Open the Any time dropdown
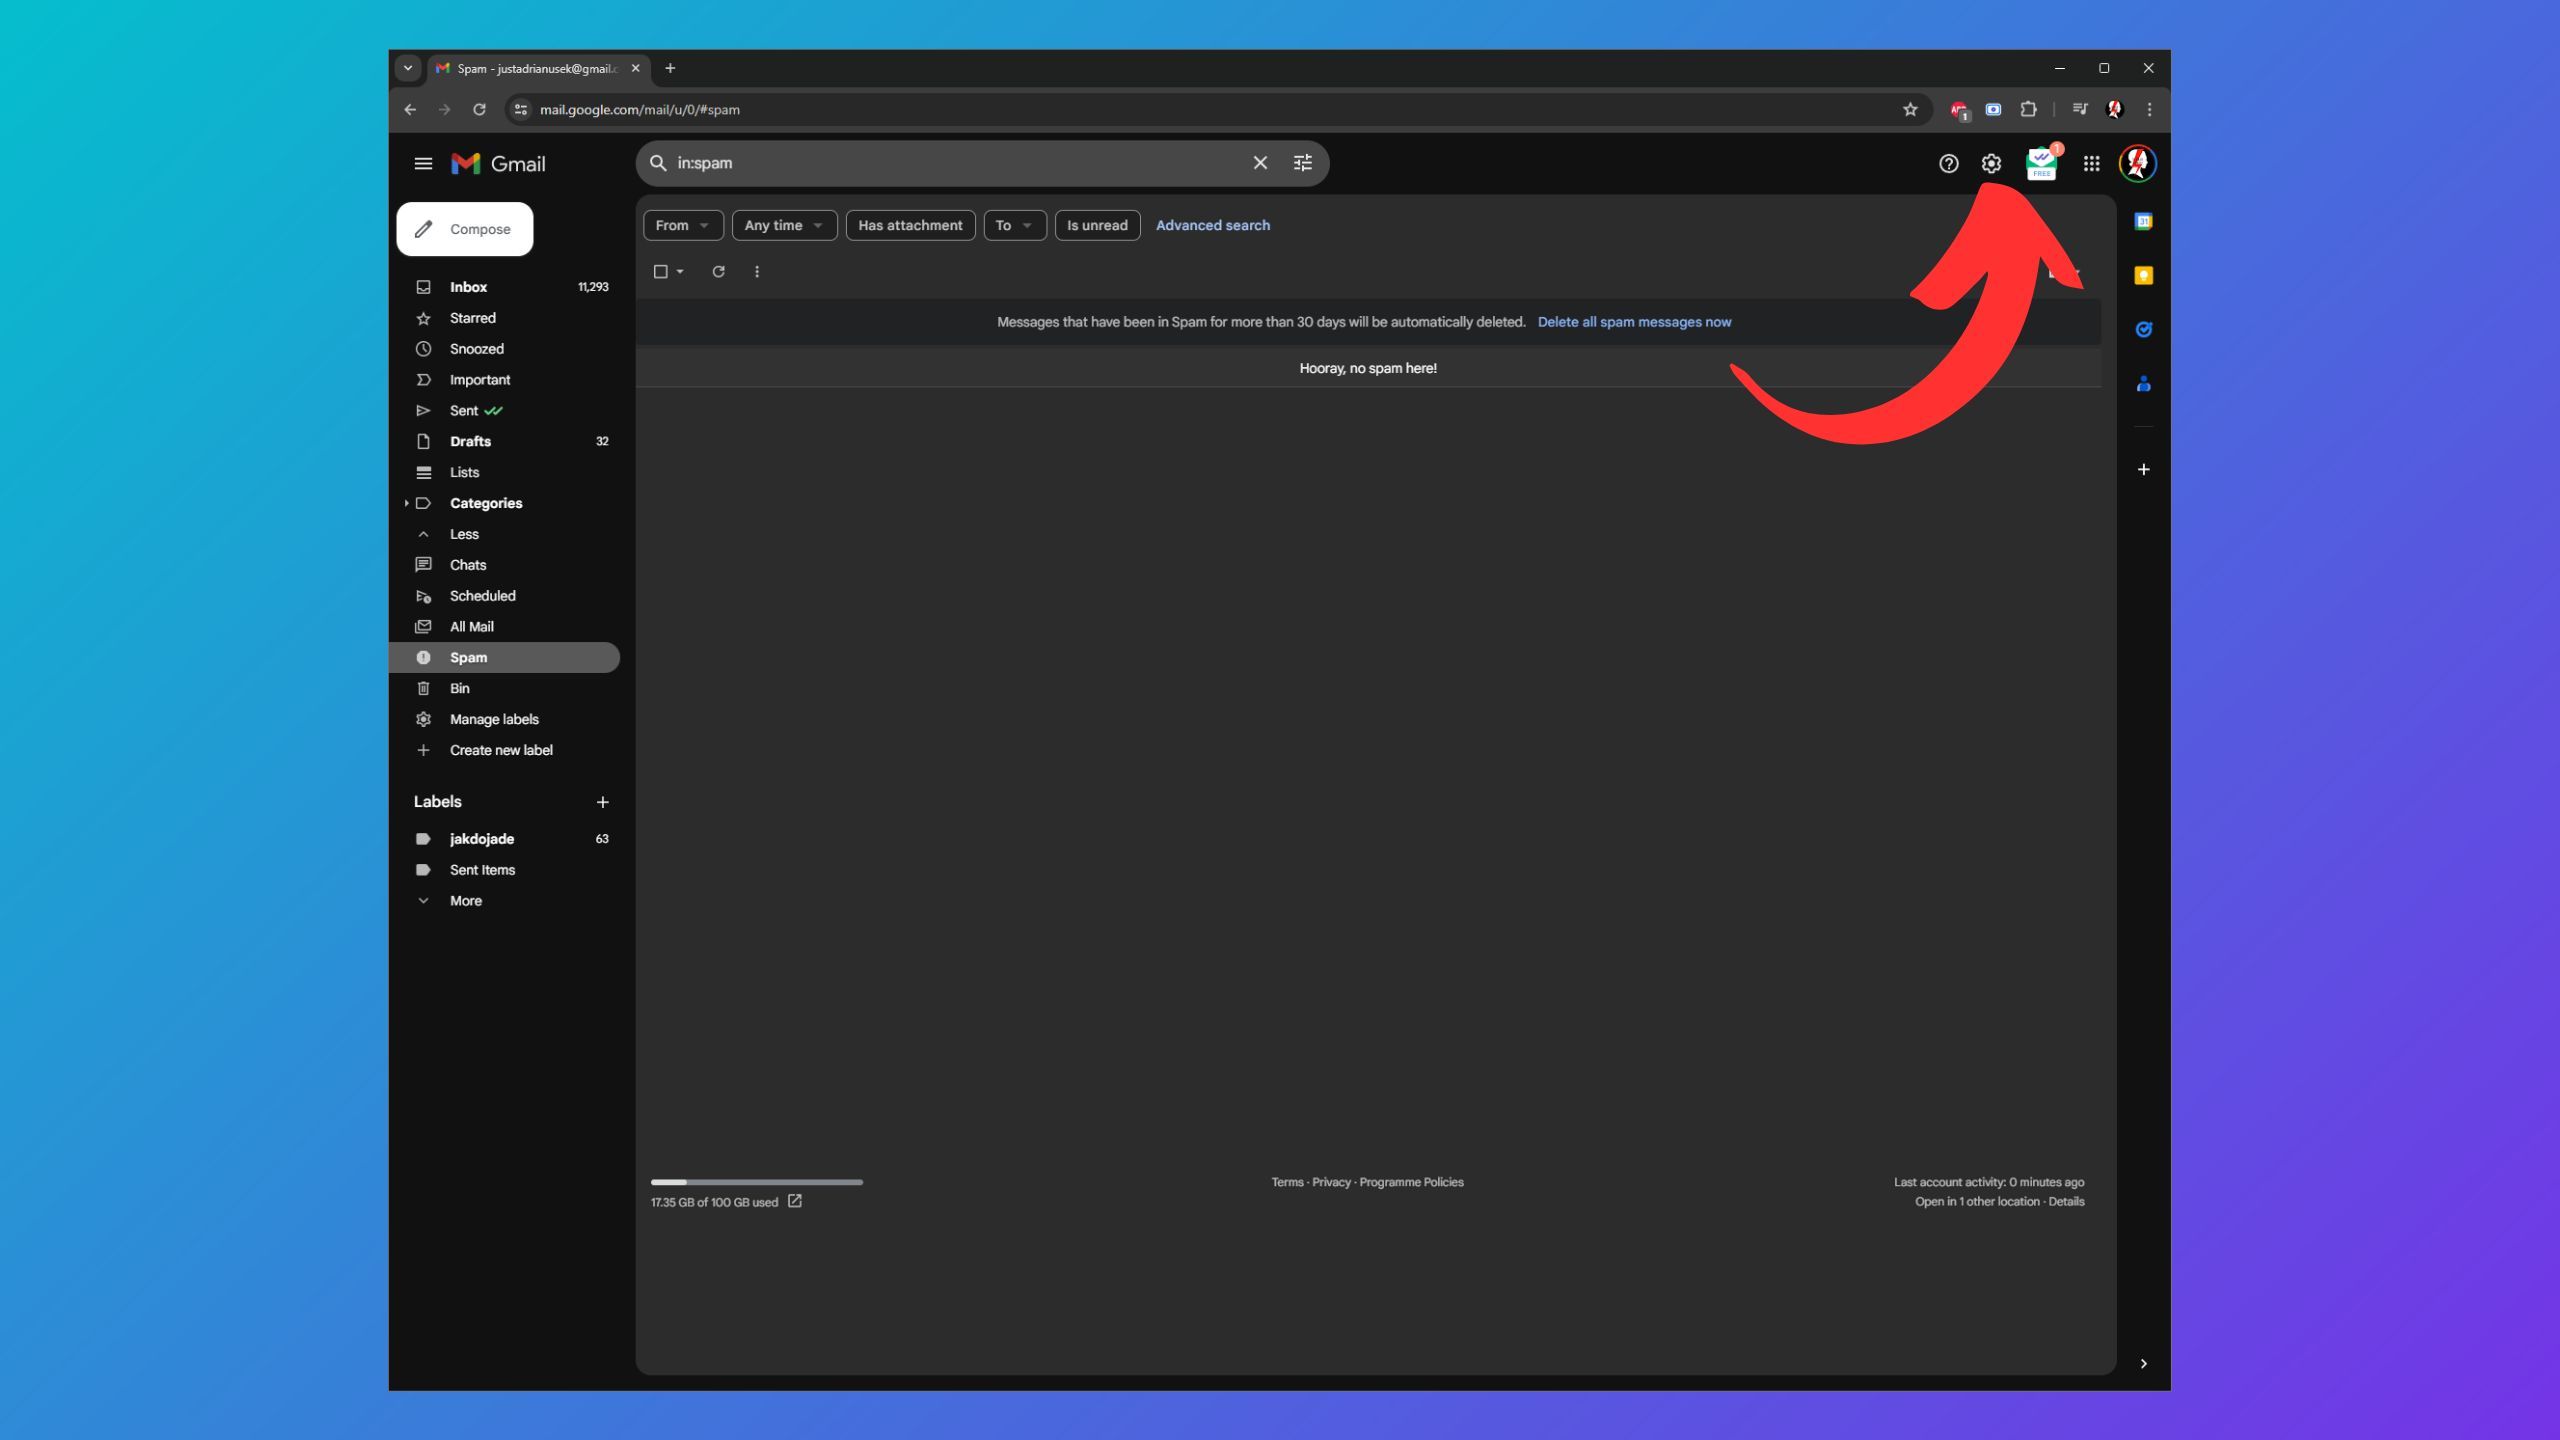This screenshot has height=1440, width=2560. click(x=783, y=225)
